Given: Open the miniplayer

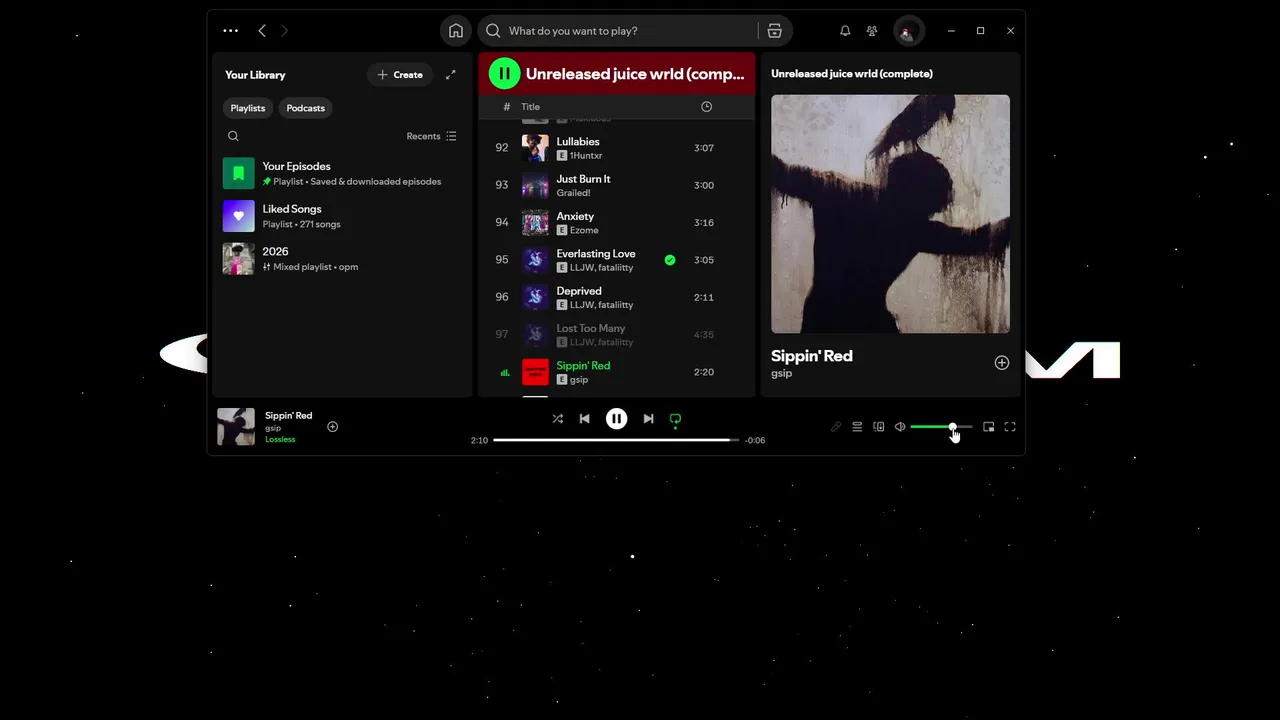Looking at the screenshot, I should [989, 427].
